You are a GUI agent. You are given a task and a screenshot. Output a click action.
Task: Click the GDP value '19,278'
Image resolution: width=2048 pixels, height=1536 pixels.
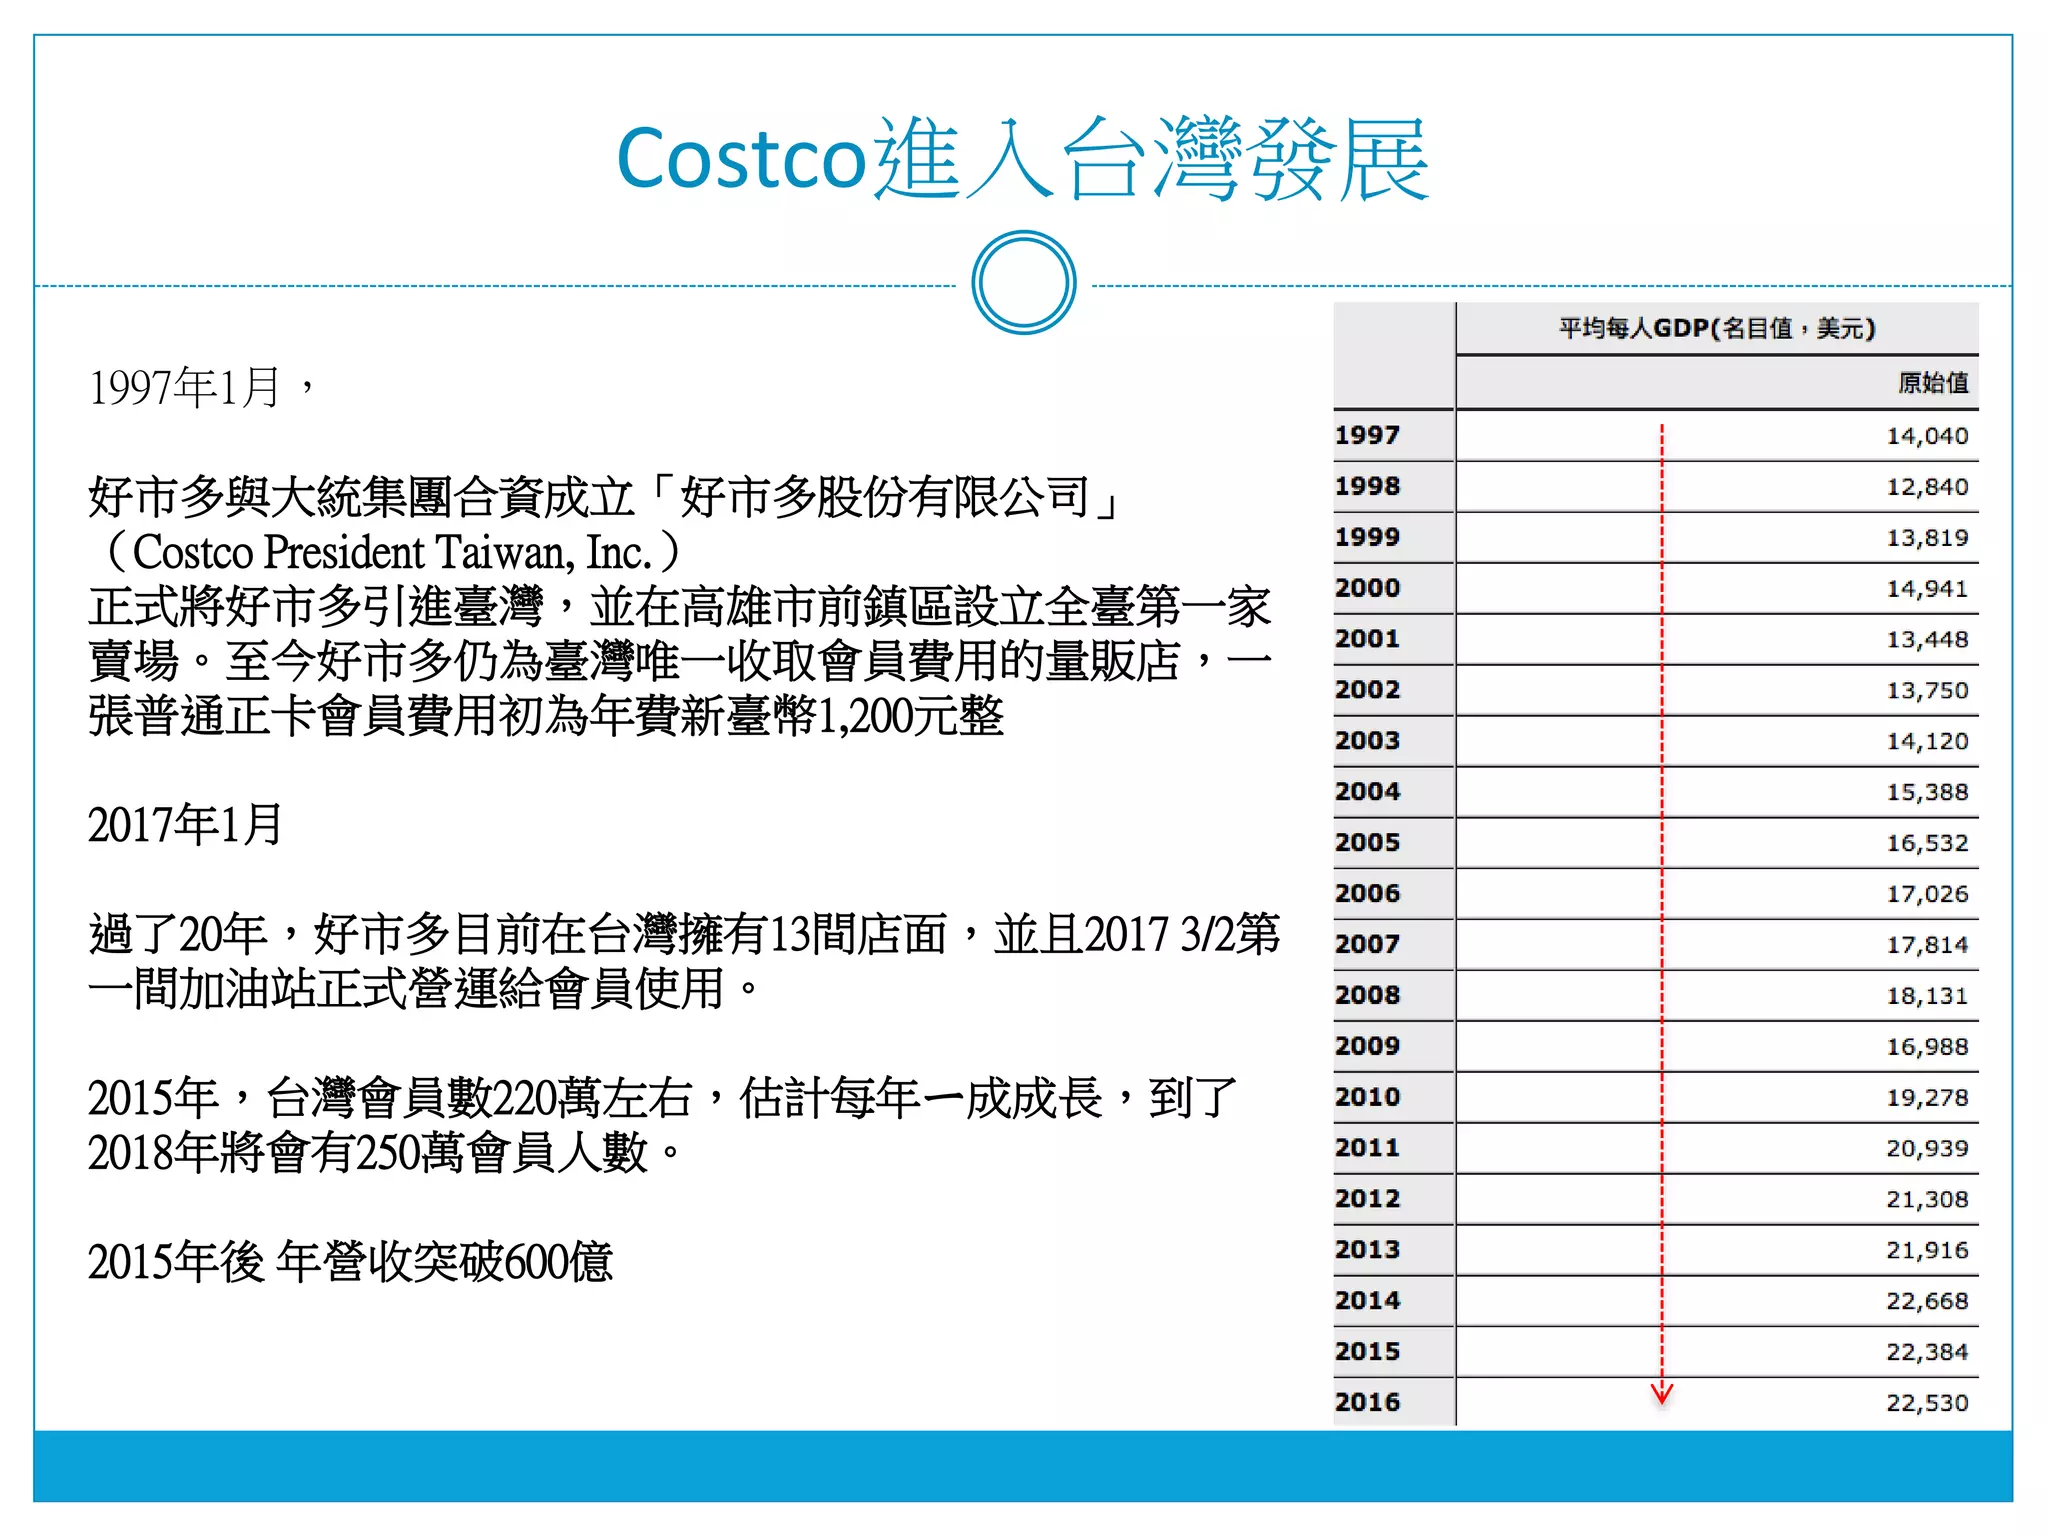coord(1927,1097)
